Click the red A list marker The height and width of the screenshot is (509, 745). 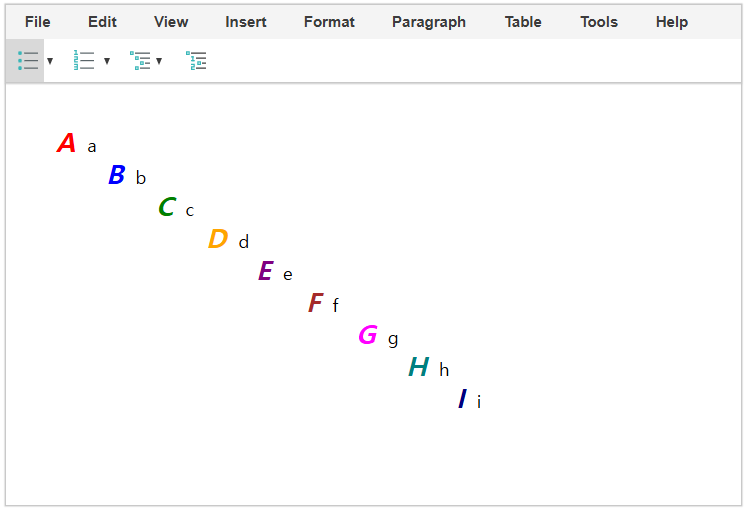coord(66,143)
